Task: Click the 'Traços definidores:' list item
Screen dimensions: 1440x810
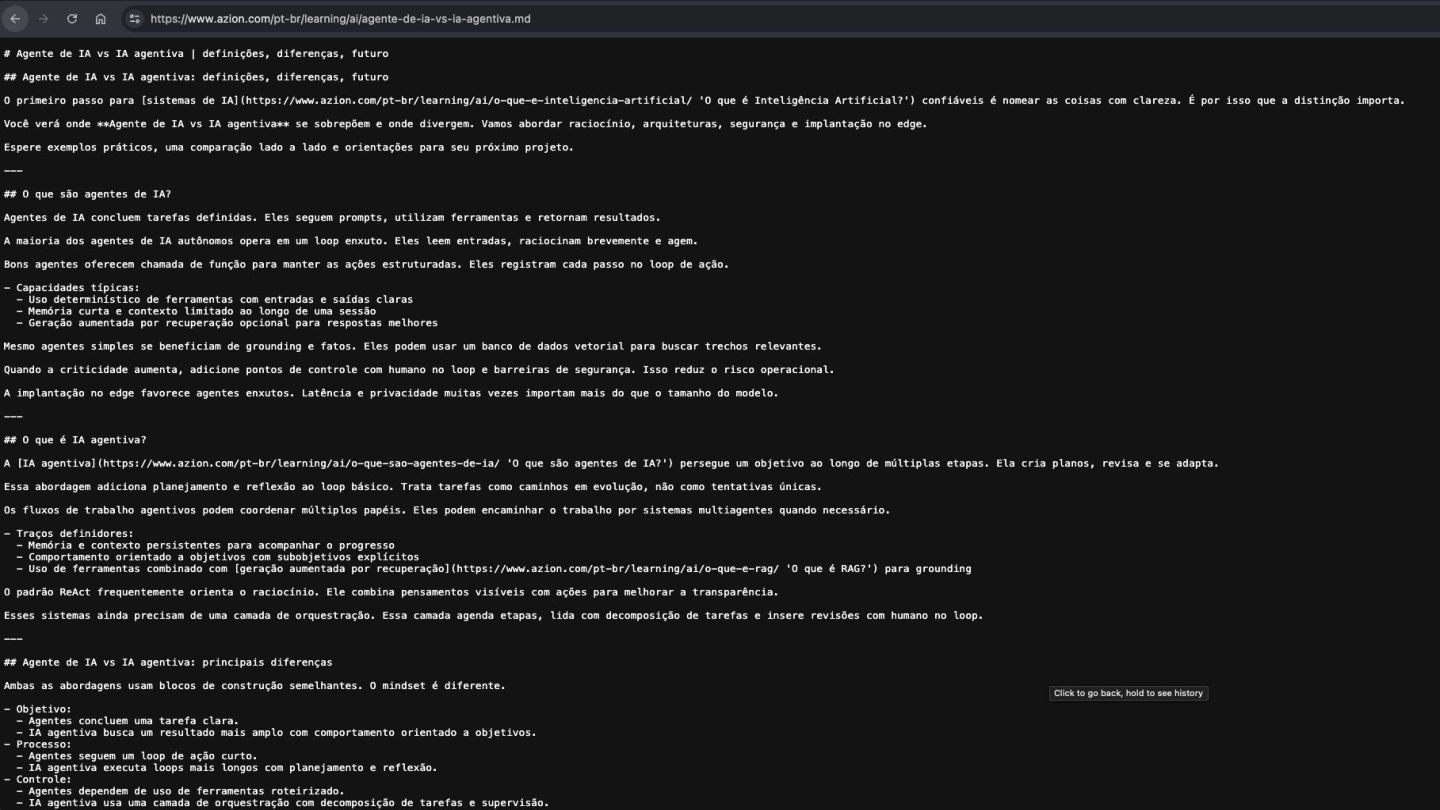Action: pos(68,534)
